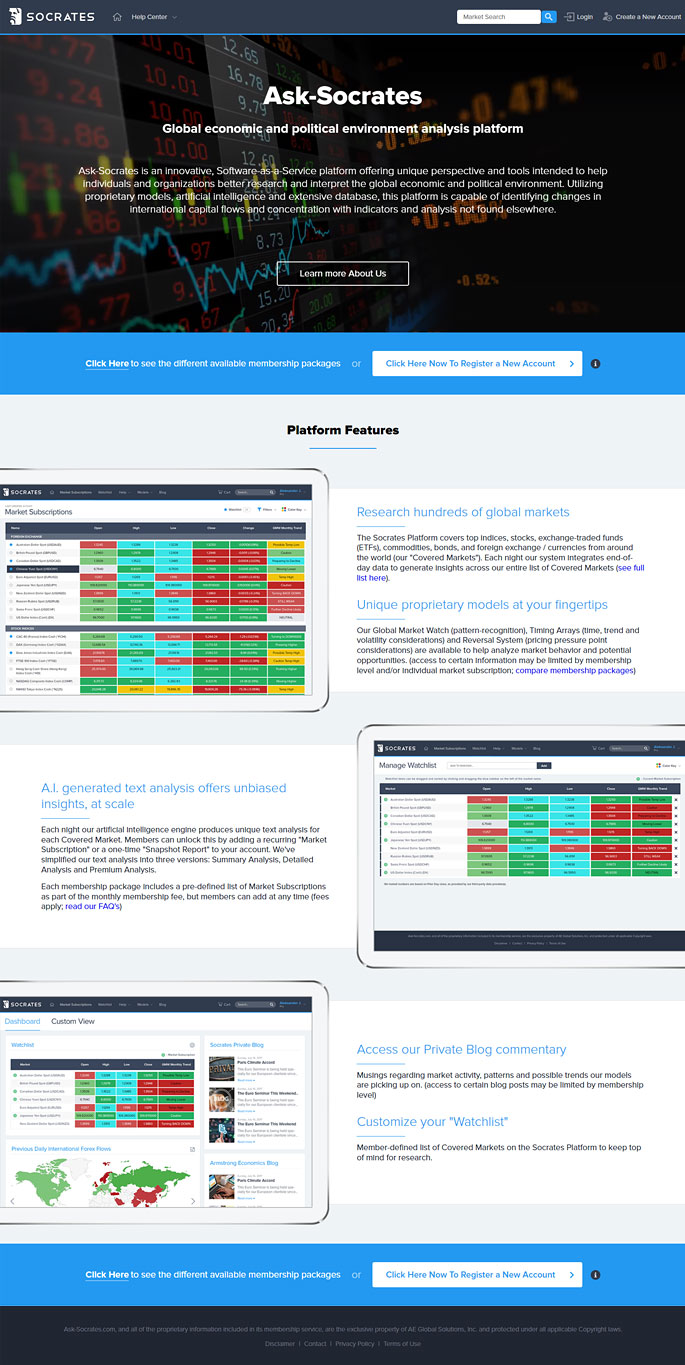Click the 'Ask-Socrates' hero title
The width and height of the screenshot is (685, 1365).
point(343,97)
